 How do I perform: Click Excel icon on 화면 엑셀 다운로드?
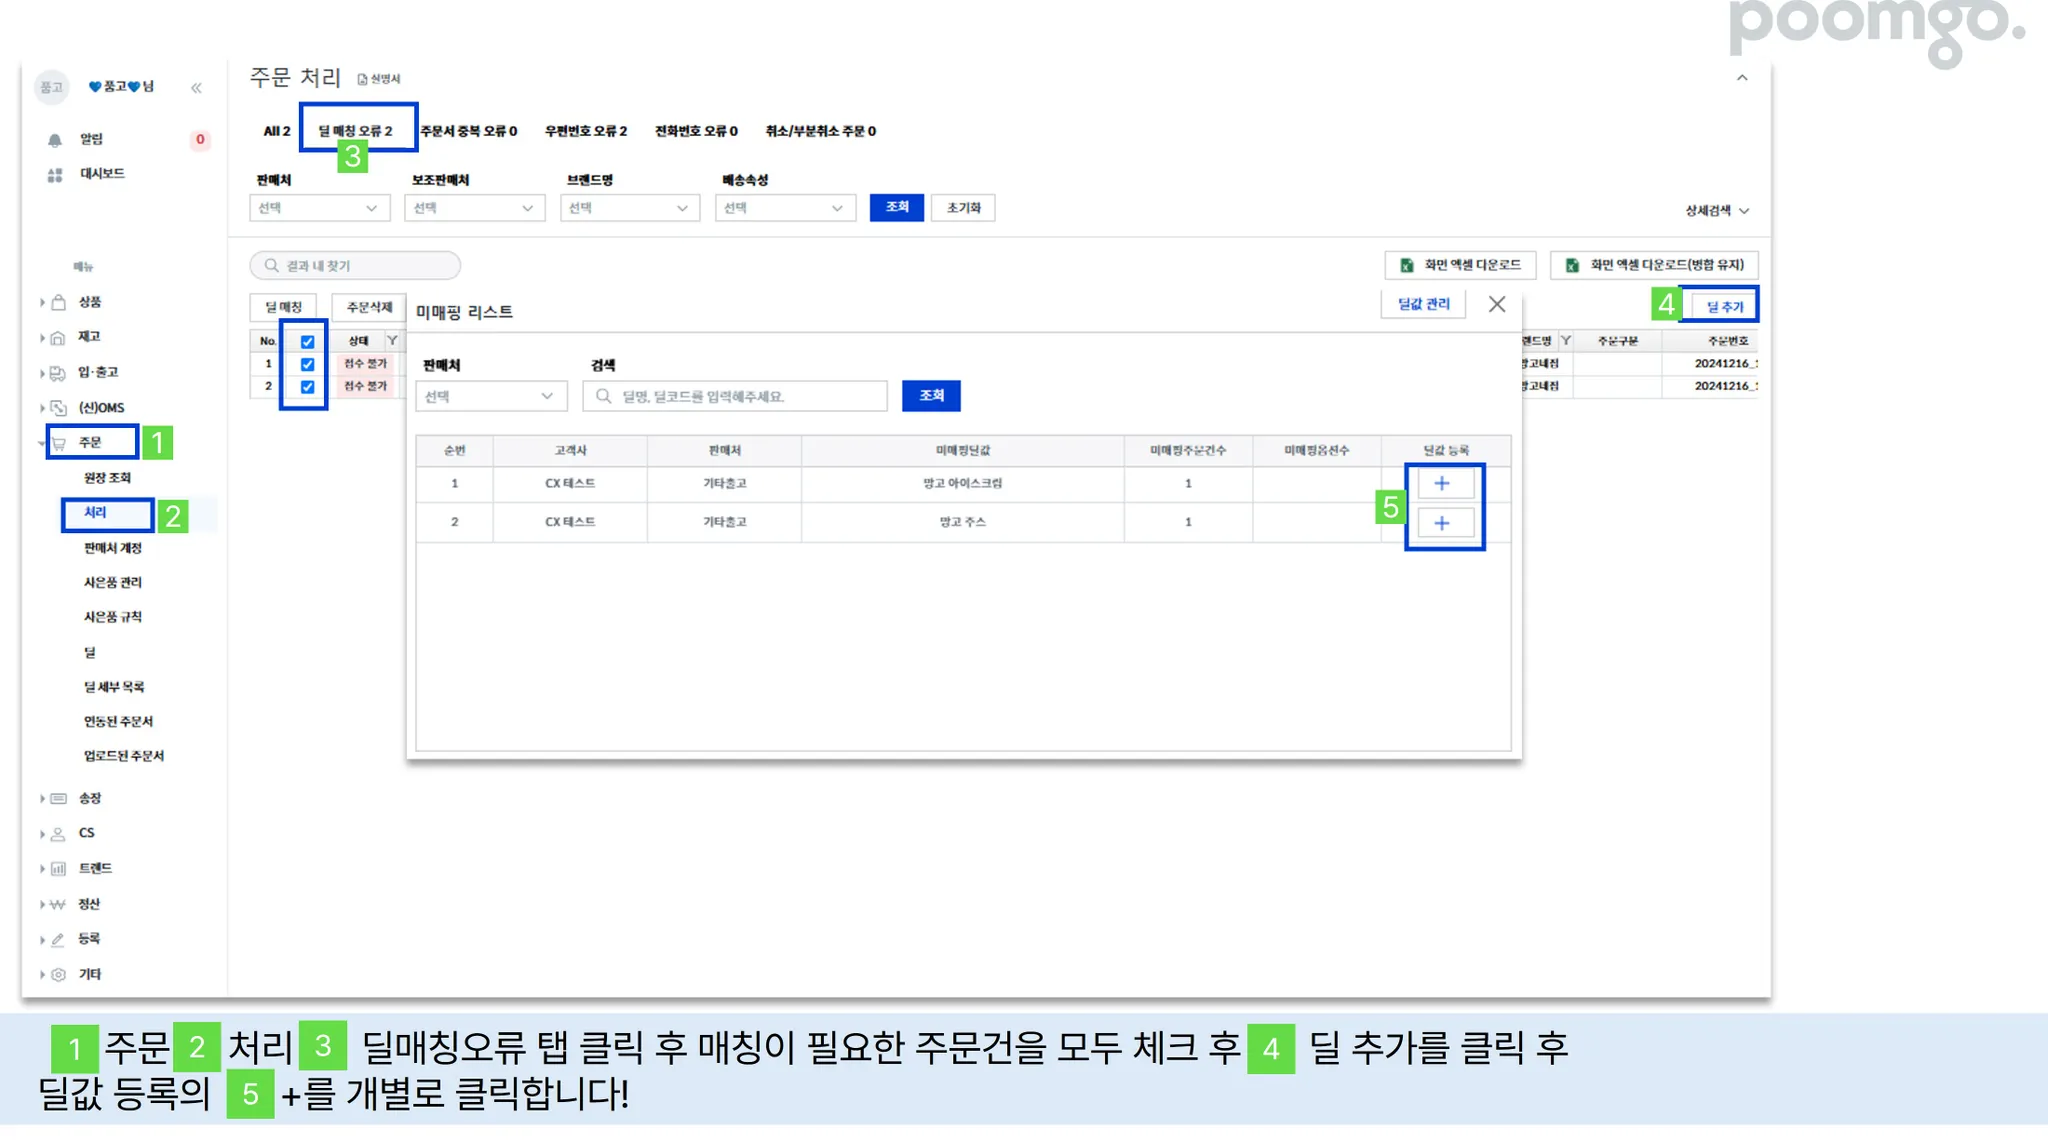1407,265
